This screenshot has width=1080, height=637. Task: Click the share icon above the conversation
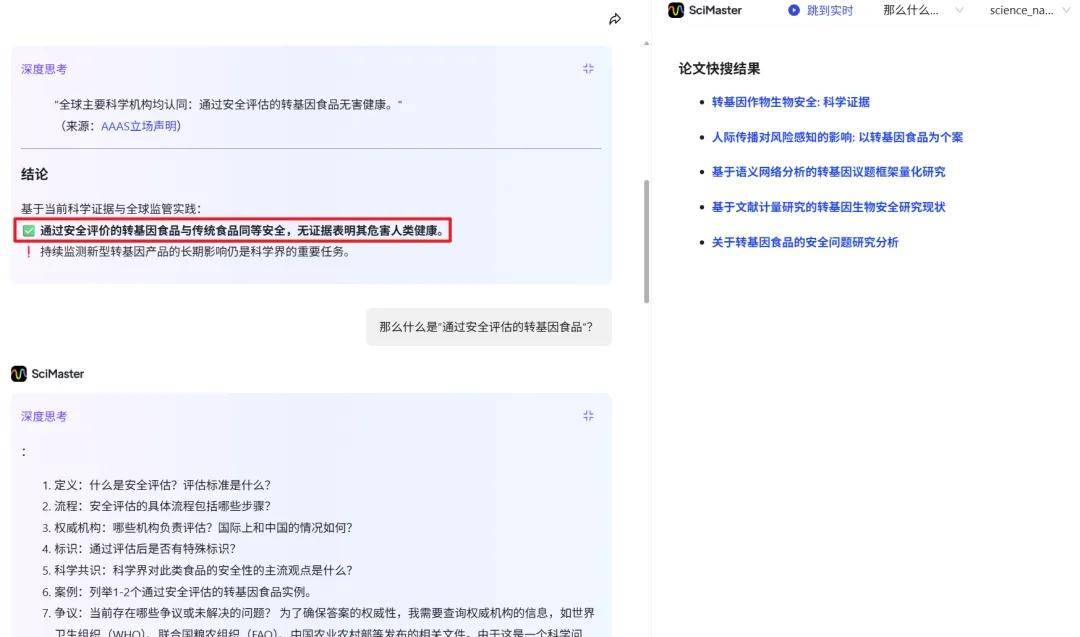point(616,19)
